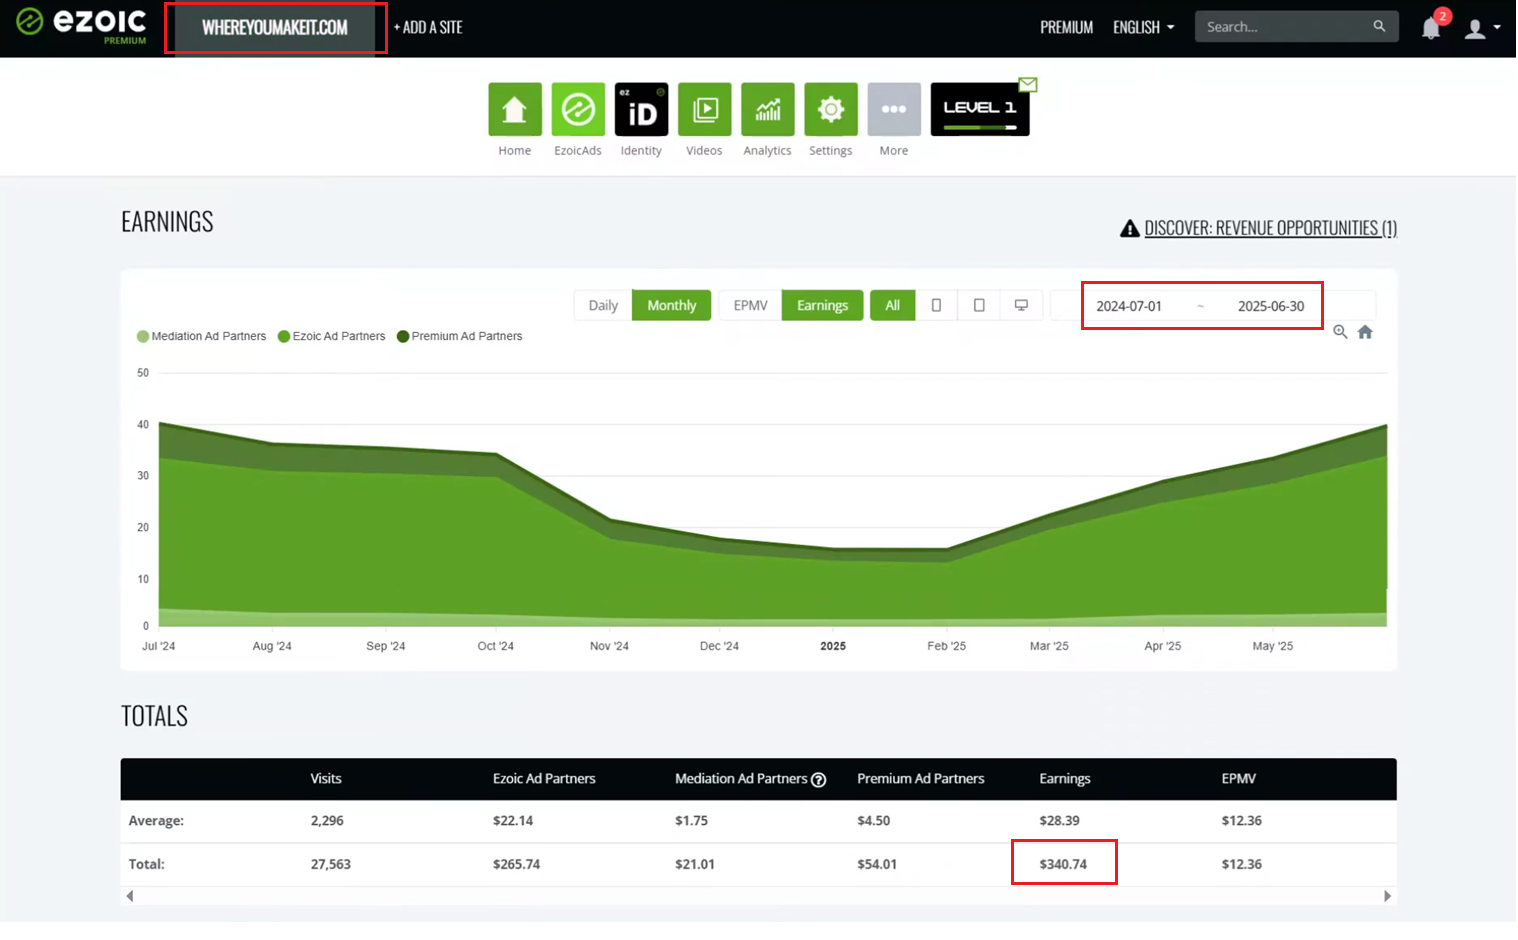
Task: Show EPMV in the chart
Action: point(751,305)
